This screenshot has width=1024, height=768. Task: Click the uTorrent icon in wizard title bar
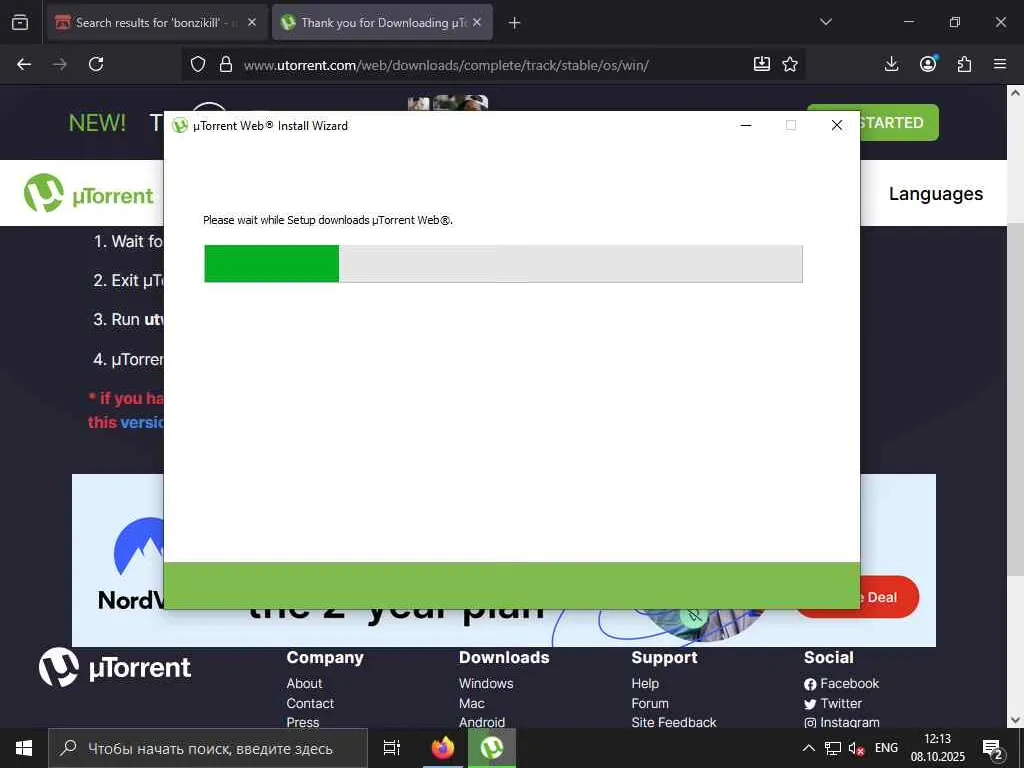(180, 125)
